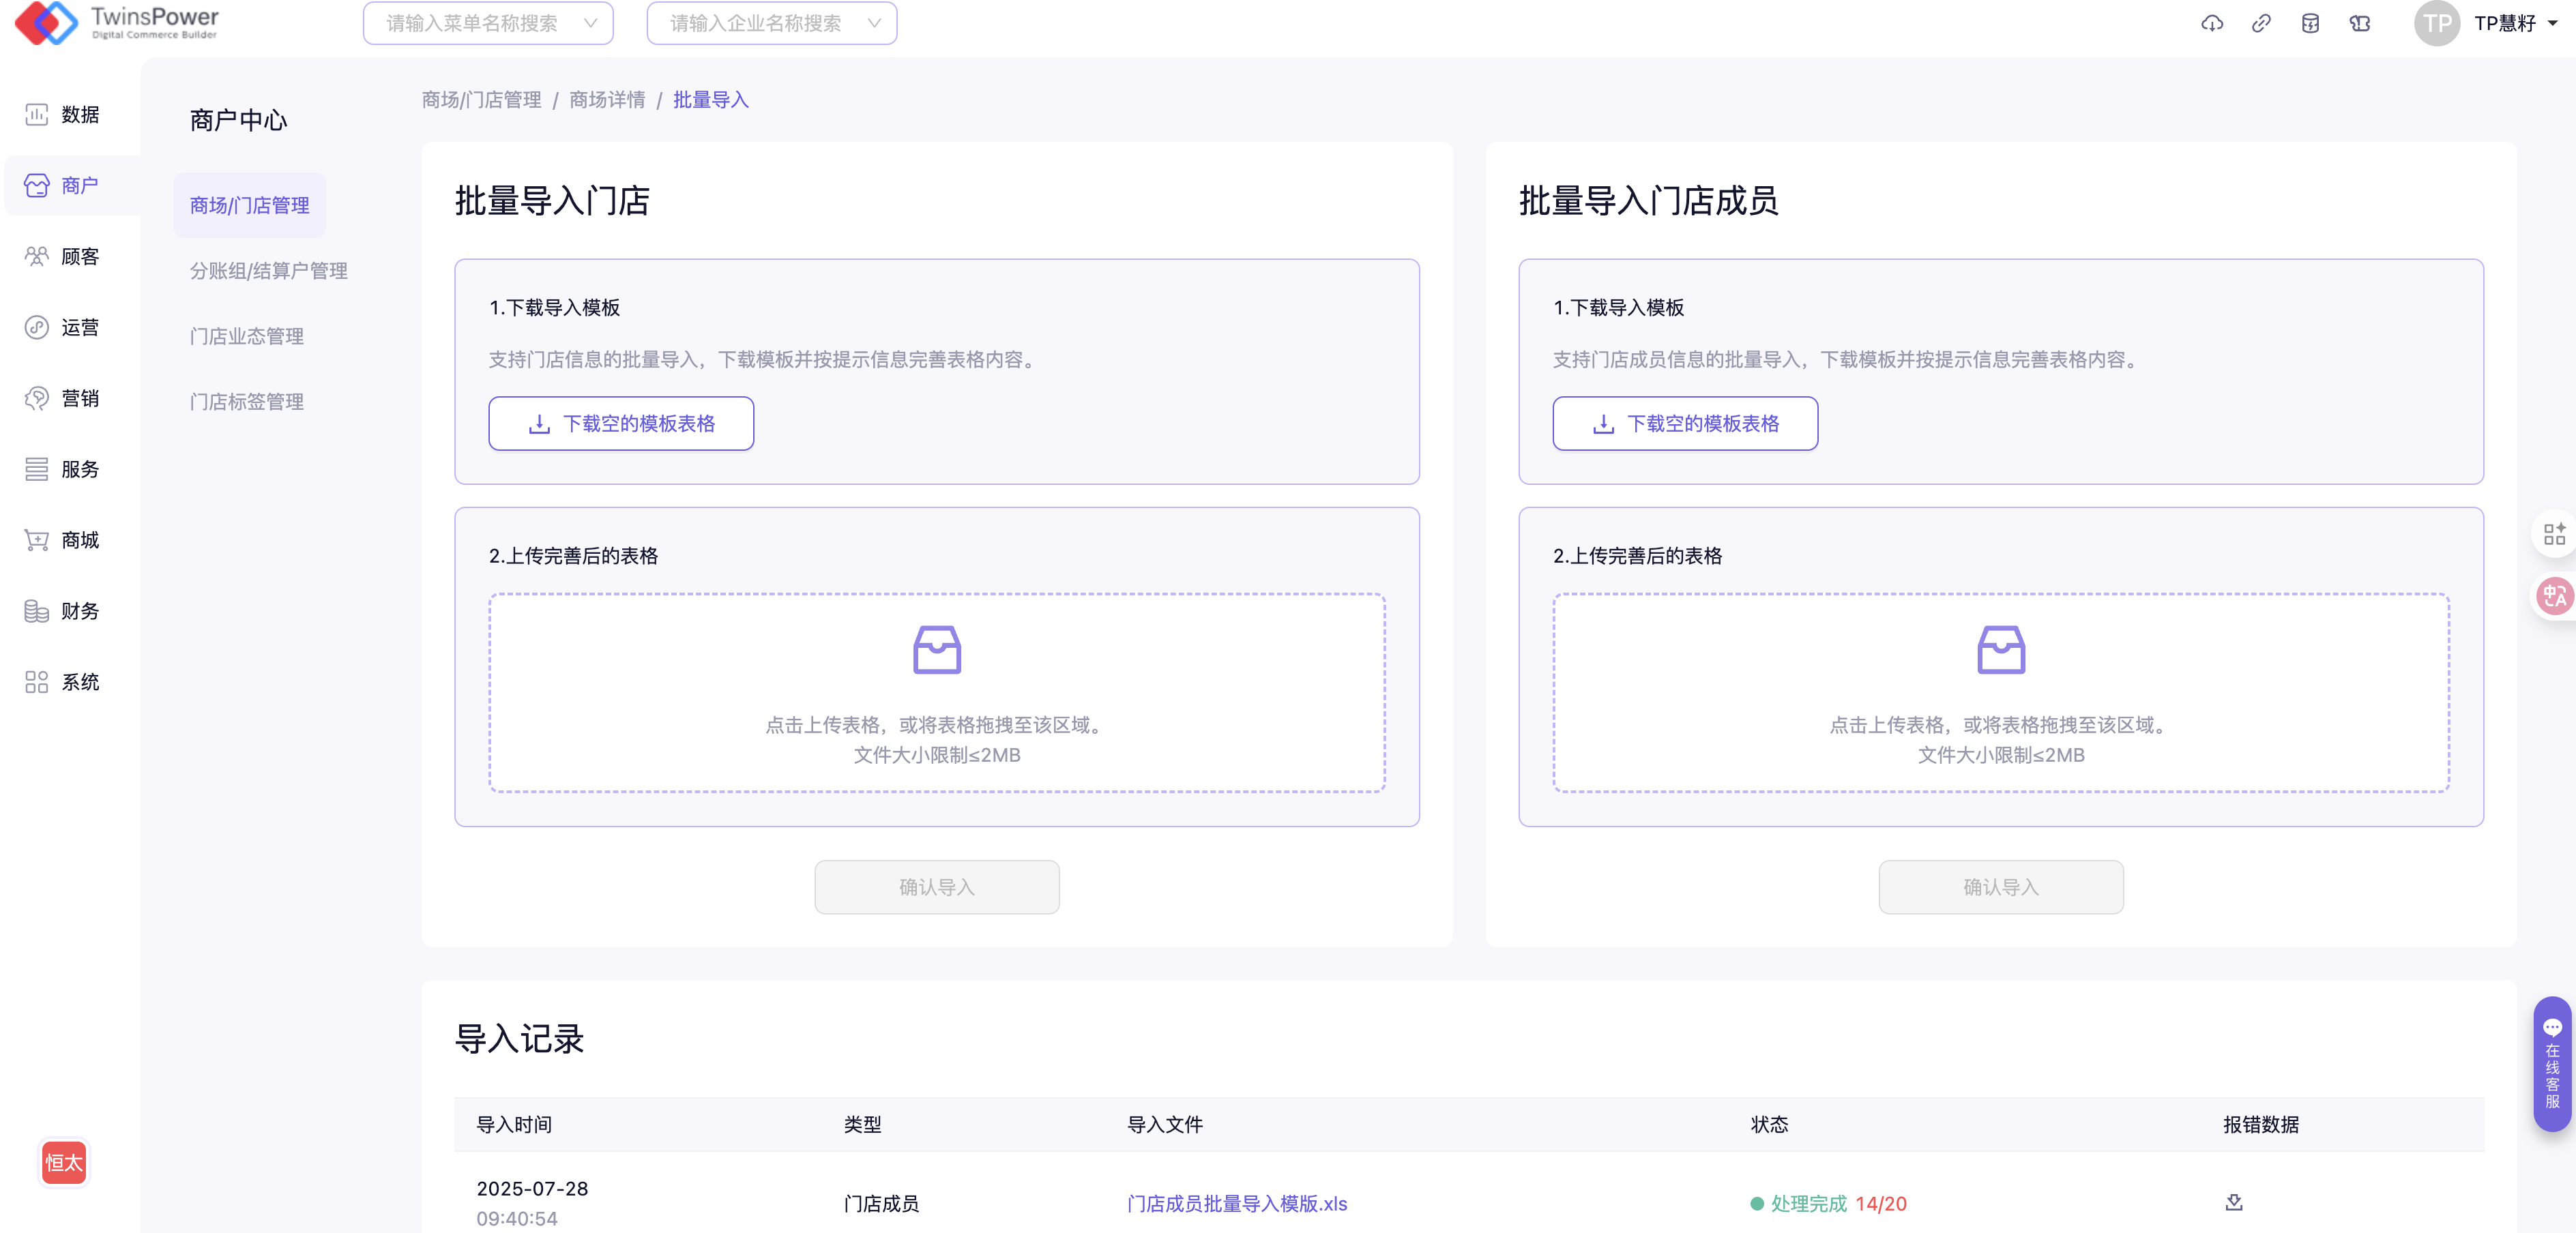Select 分账组/结算户管理 menu item
The image size is (2576, 1233).
click(x=268, y=271)
